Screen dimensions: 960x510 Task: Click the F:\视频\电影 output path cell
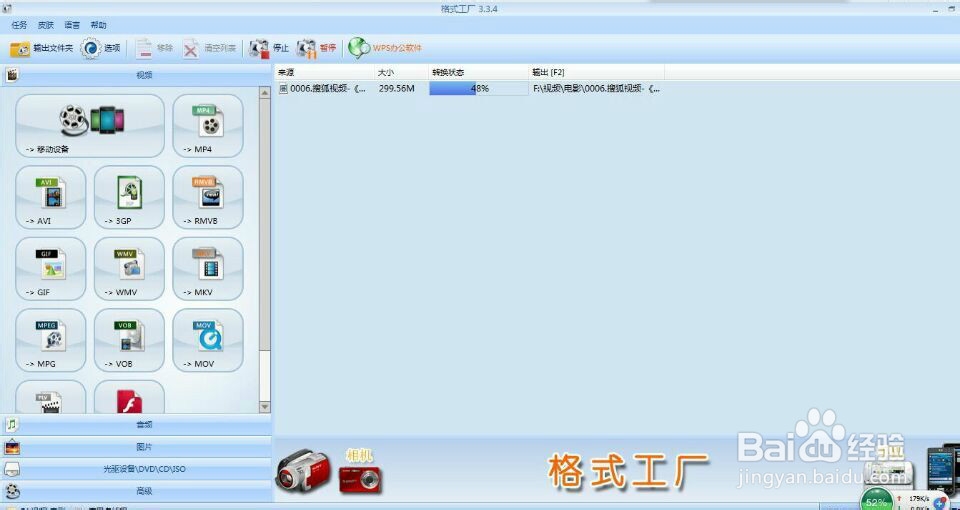click(x=597, y=89)
